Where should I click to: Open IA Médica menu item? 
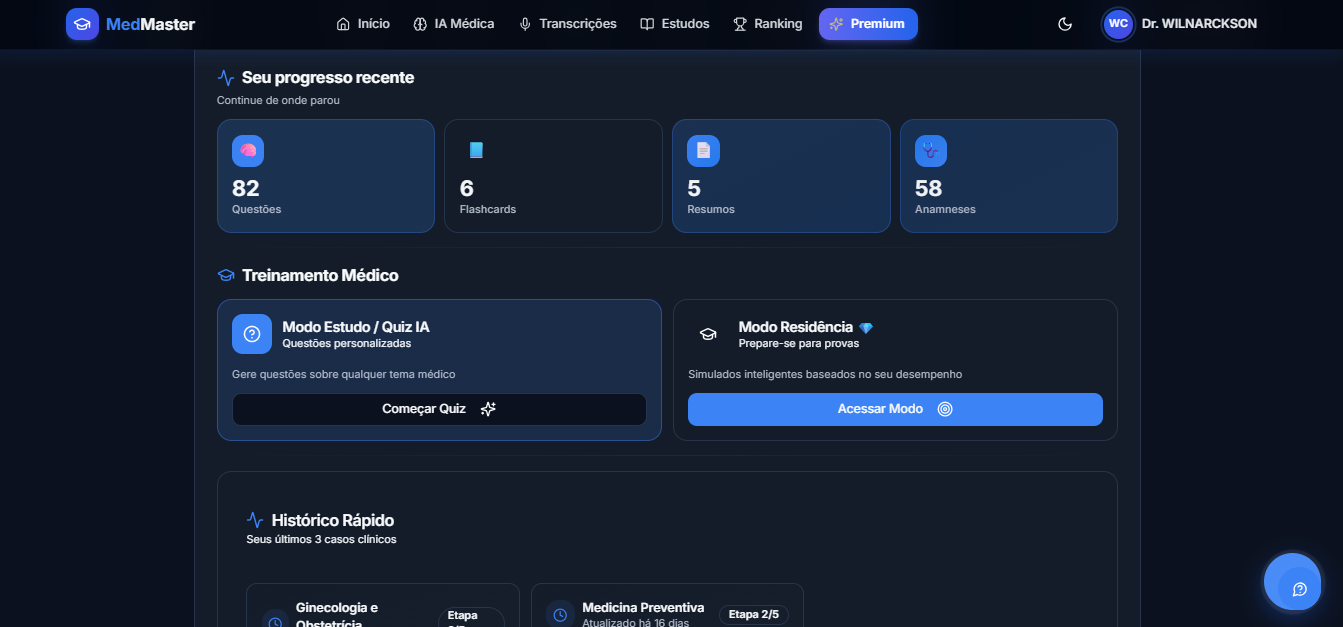454,24
